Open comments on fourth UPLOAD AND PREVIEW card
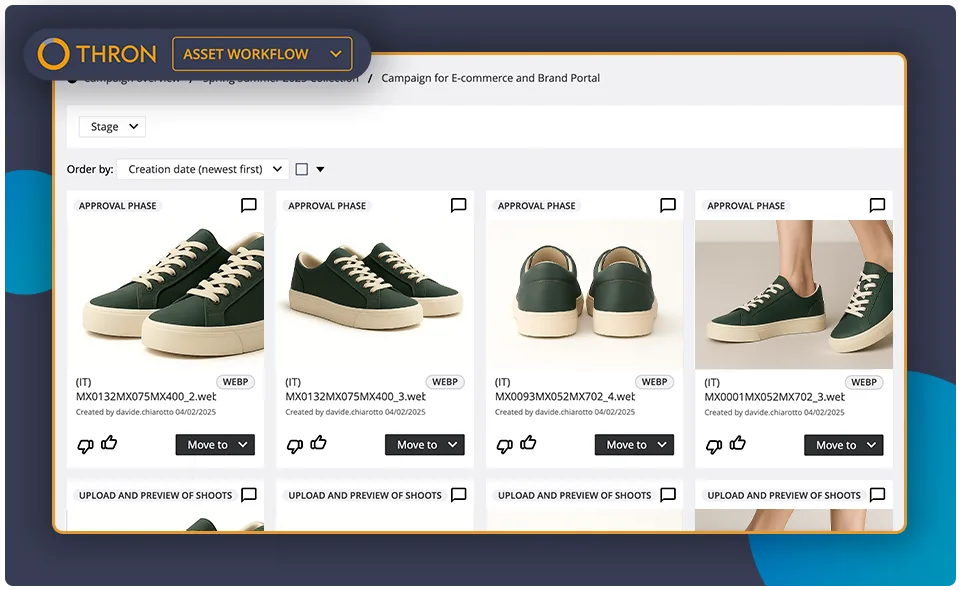This screenshot has width=960, height=590. [x=877, y=495]
